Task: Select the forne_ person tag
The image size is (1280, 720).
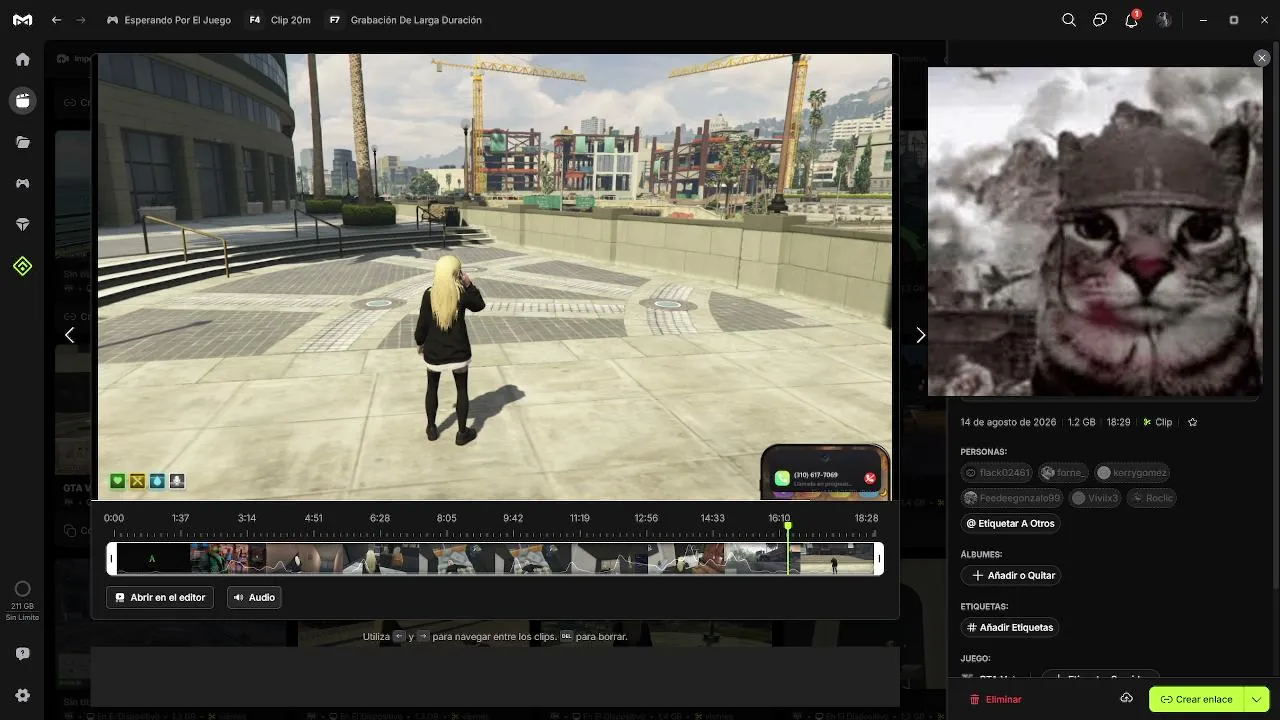Action: (x=1063, y=472)
